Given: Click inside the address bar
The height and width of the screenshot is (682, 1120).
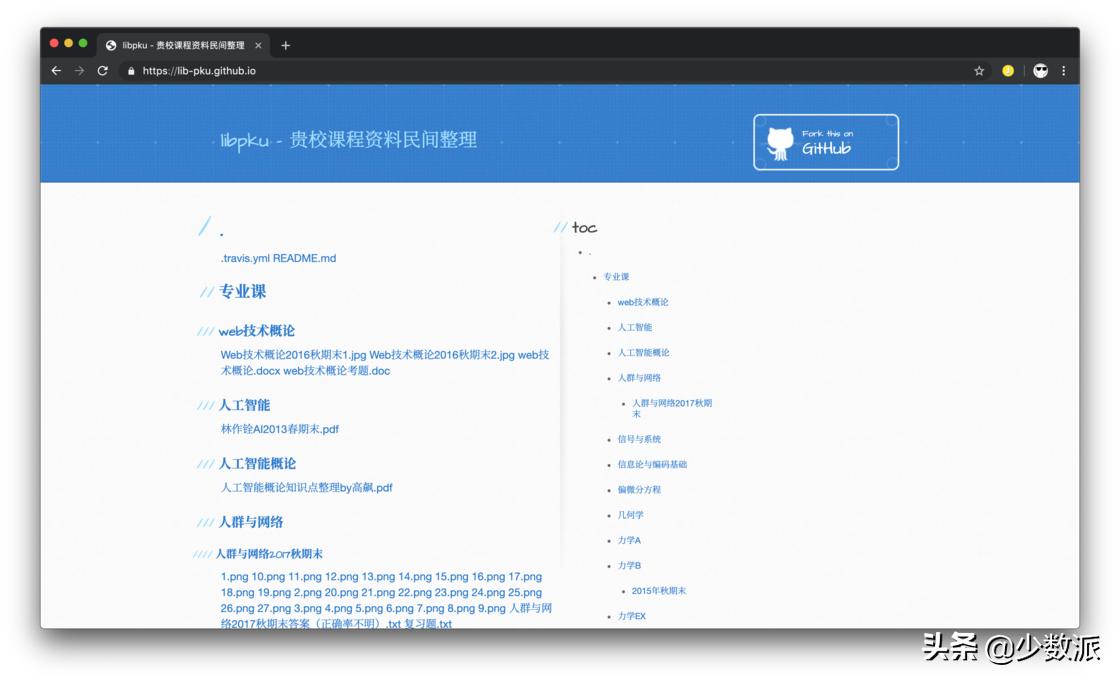Looking at the screenshot, I should tap(300, 70).
